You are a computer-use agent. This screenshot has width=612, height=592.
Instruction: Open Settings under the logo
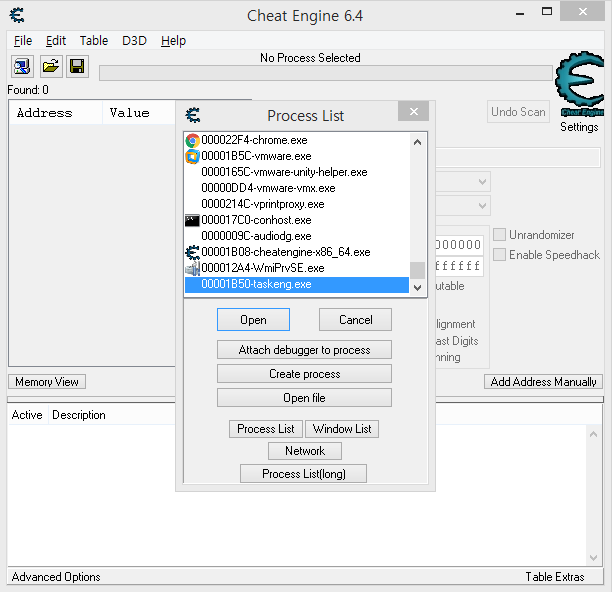(579, 127)
